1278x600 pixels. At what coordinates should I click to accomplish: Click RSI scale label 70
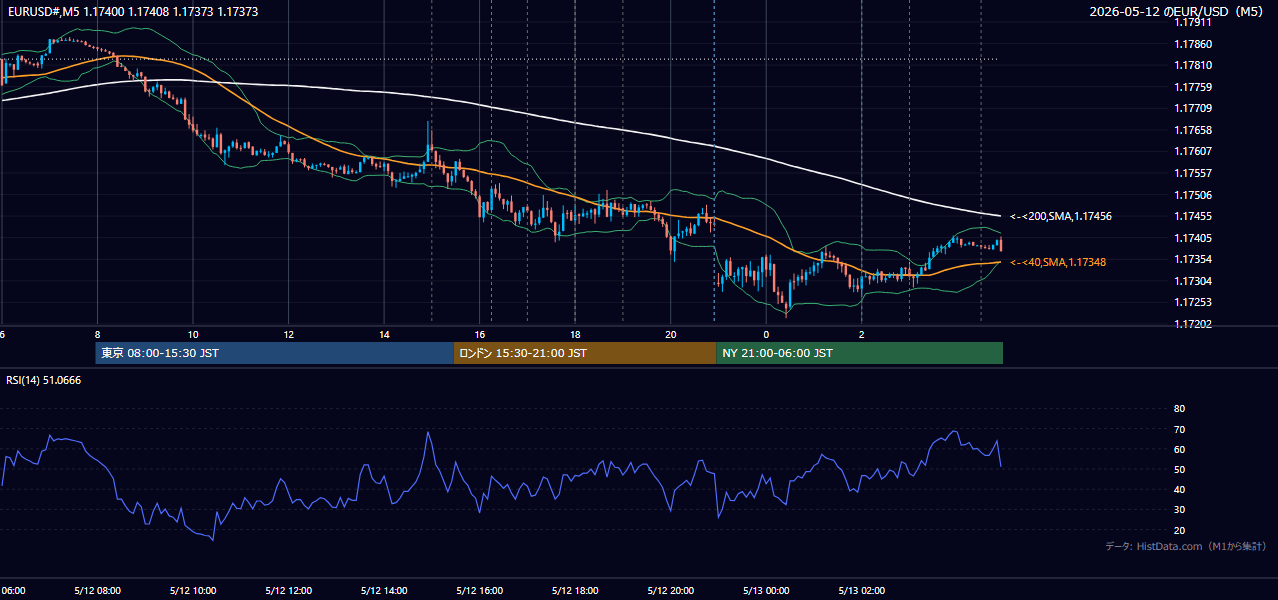[x=1179, y=429]
